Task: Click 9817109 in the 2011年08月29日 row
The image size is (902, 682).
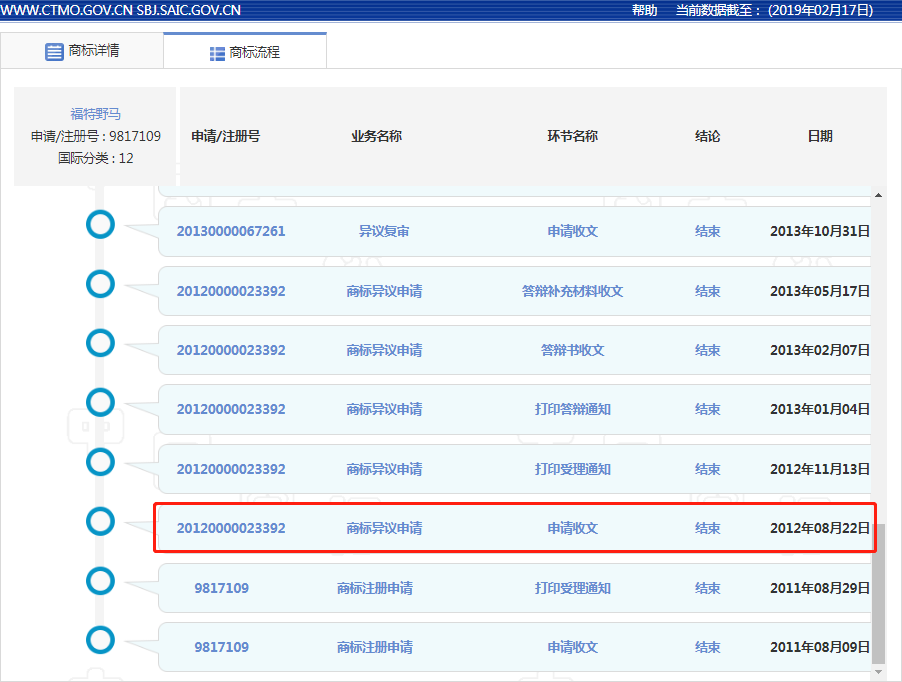Action: pos(221,588)
